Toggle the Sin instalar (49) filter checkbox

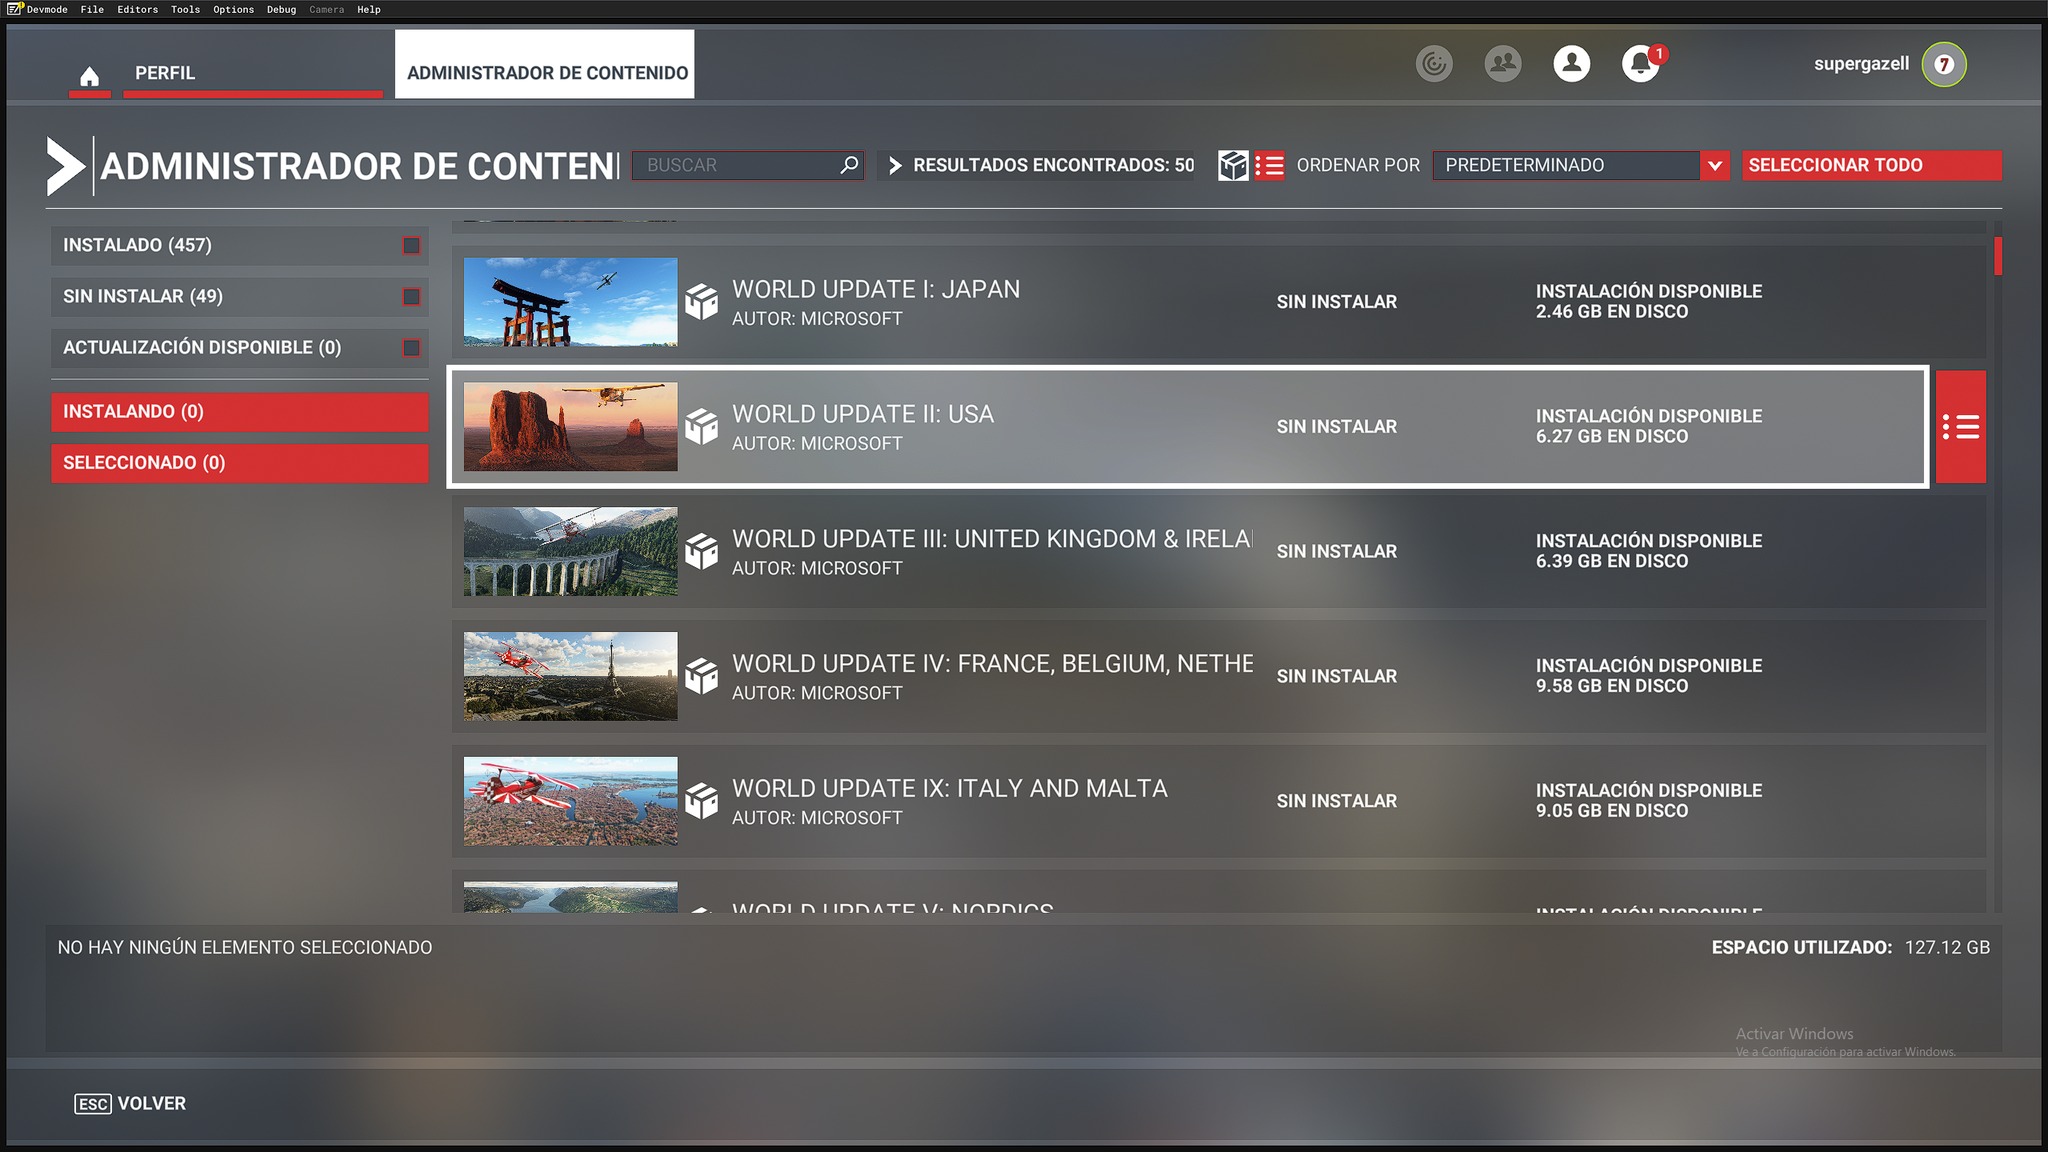point(411,297)
